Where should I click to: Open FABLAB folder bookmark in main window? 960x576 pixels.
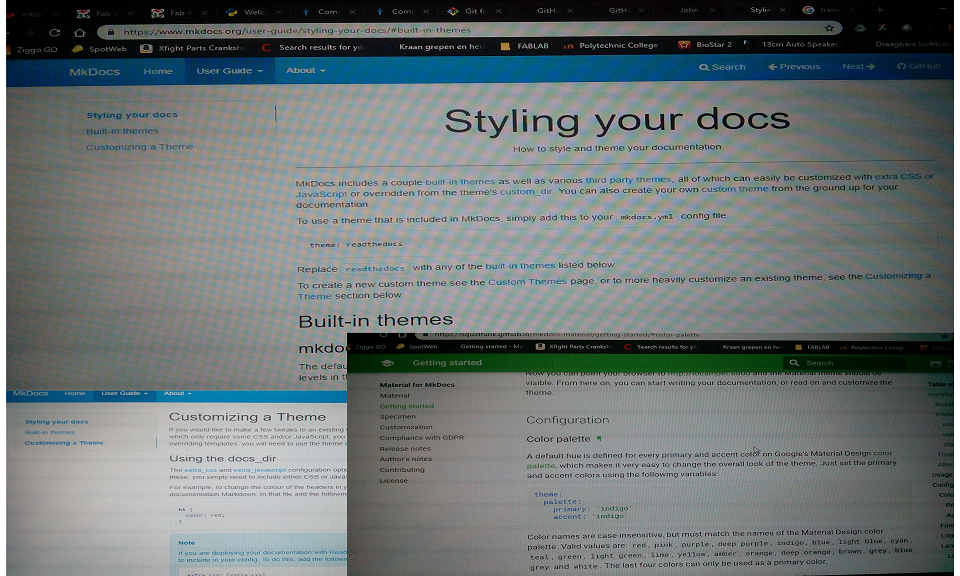pos(525,46)
